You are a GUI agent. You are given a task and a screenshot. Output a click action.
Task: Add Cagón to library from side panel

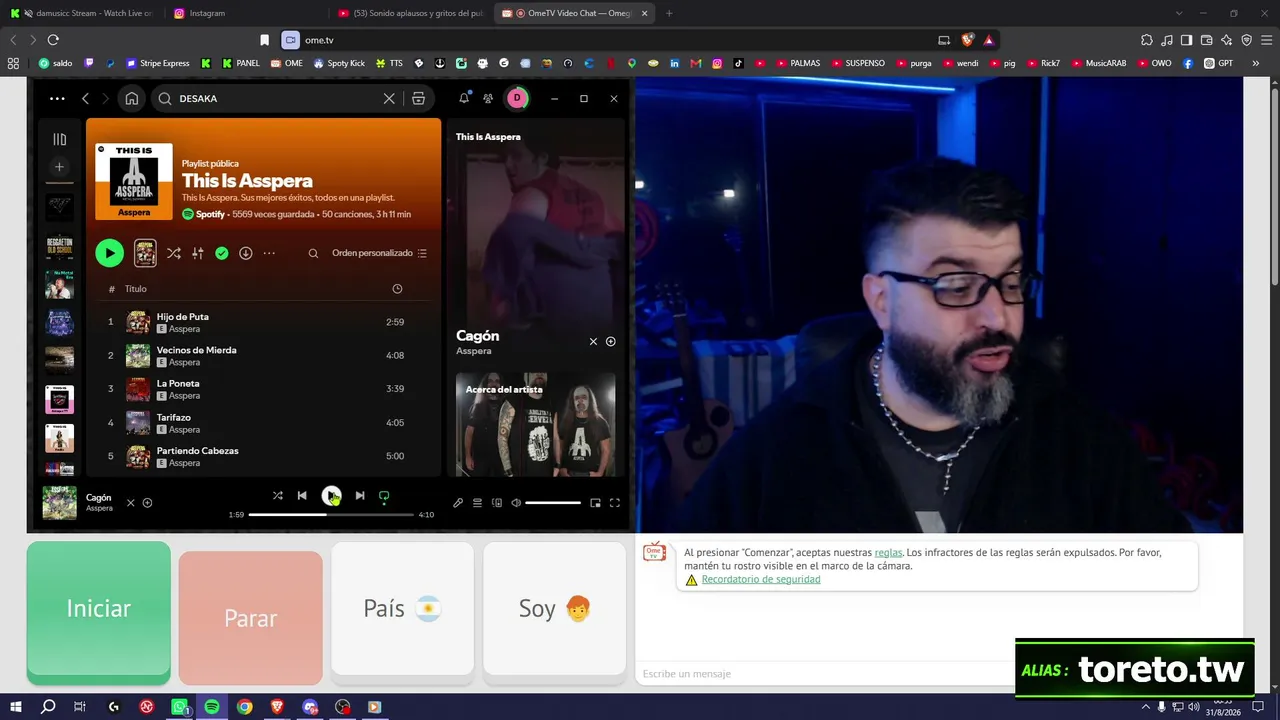point(611,341)
